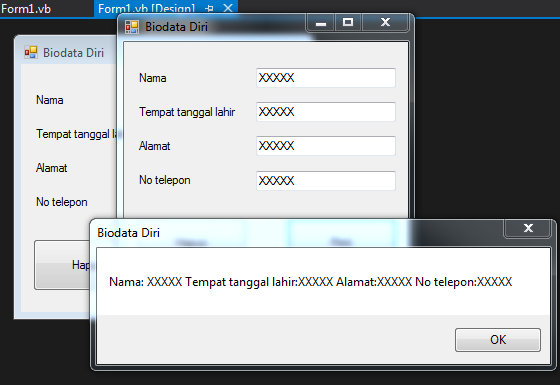This screenshot has height=385, width=560.
Task: Switch to the Form1.vb code tab
Action: (26, 9)
